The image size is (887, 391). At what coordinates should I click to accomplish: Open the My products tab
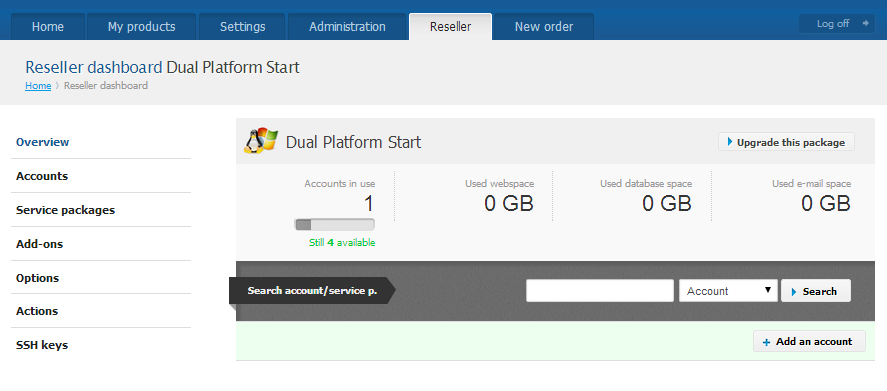click(141, 27)
